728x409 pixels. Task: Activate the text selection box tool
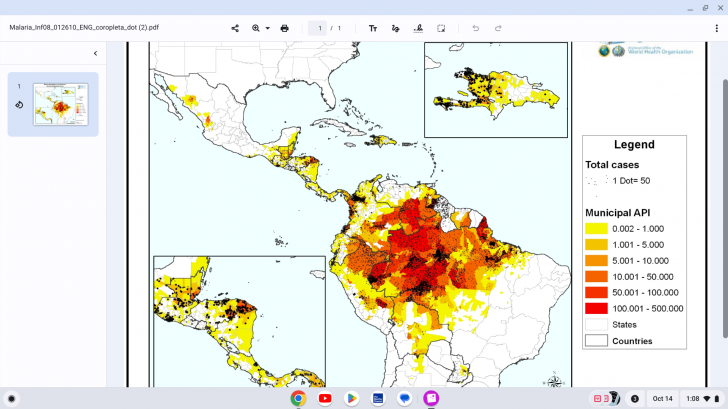coord(441,28)
